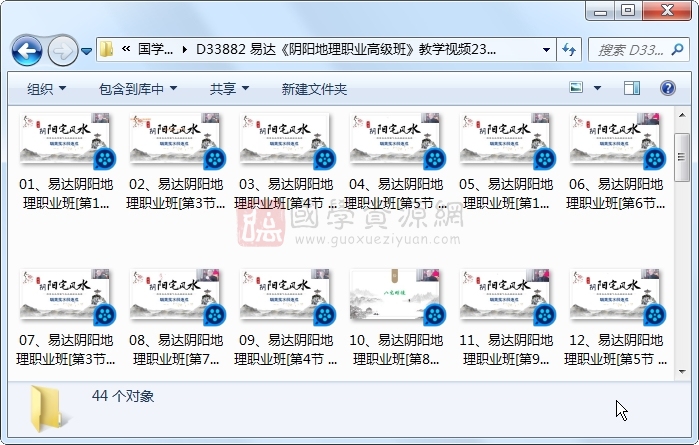Click the Forward navigation arrow
699x445 pixels.
pyautogui.click(x=62, y=51)
